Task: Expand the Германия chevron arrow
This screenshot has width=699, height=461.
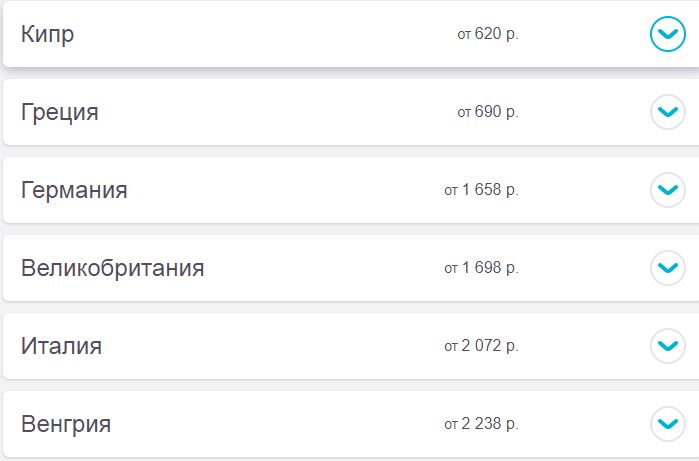Action: tap(667, 189)
